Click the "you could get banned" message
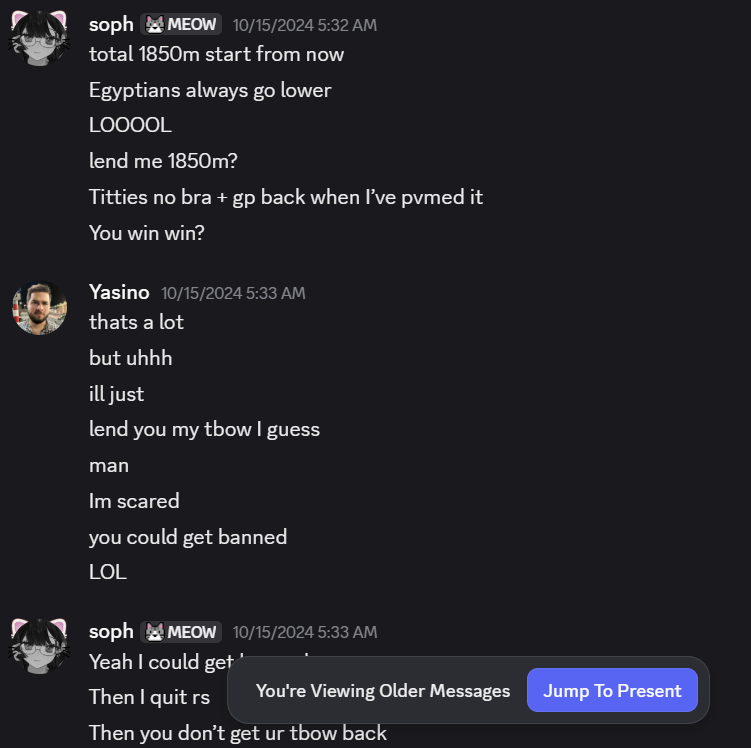This screenshot has width=751, height=748. click(x=188, y=537)
